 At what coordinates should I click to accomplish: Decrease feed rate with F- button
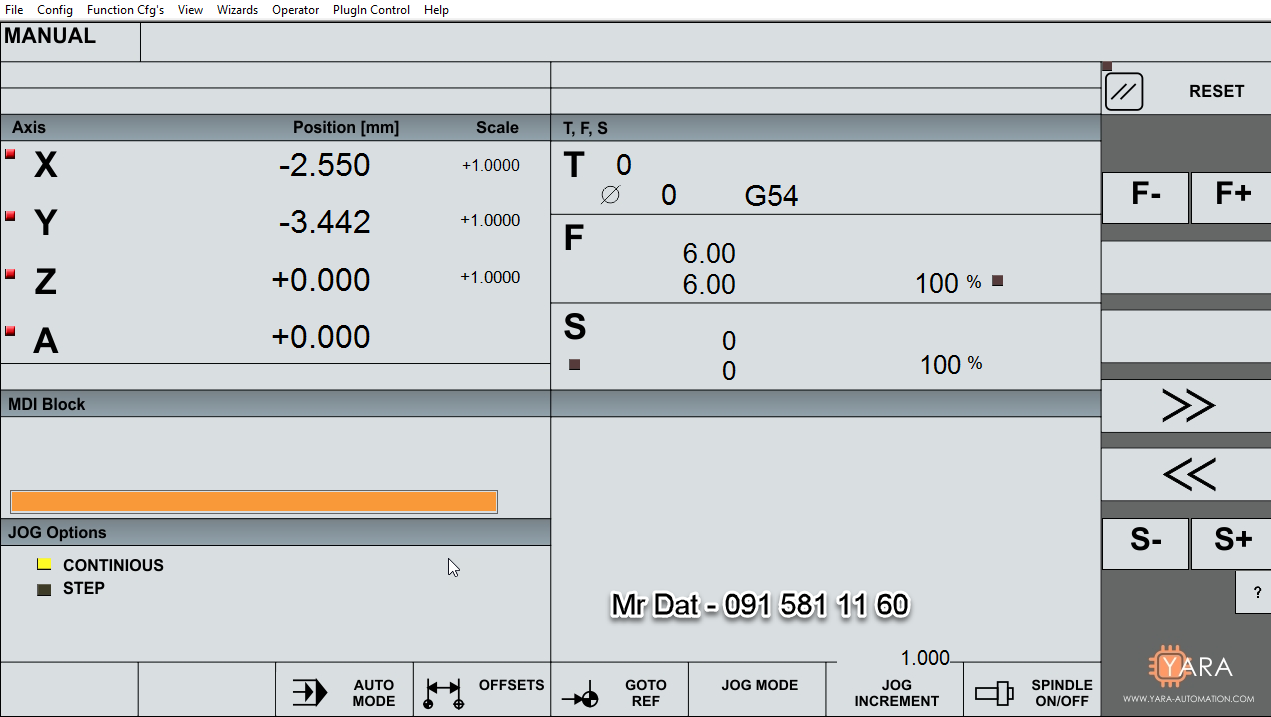pyautogui.click(x=1145, y=196)
